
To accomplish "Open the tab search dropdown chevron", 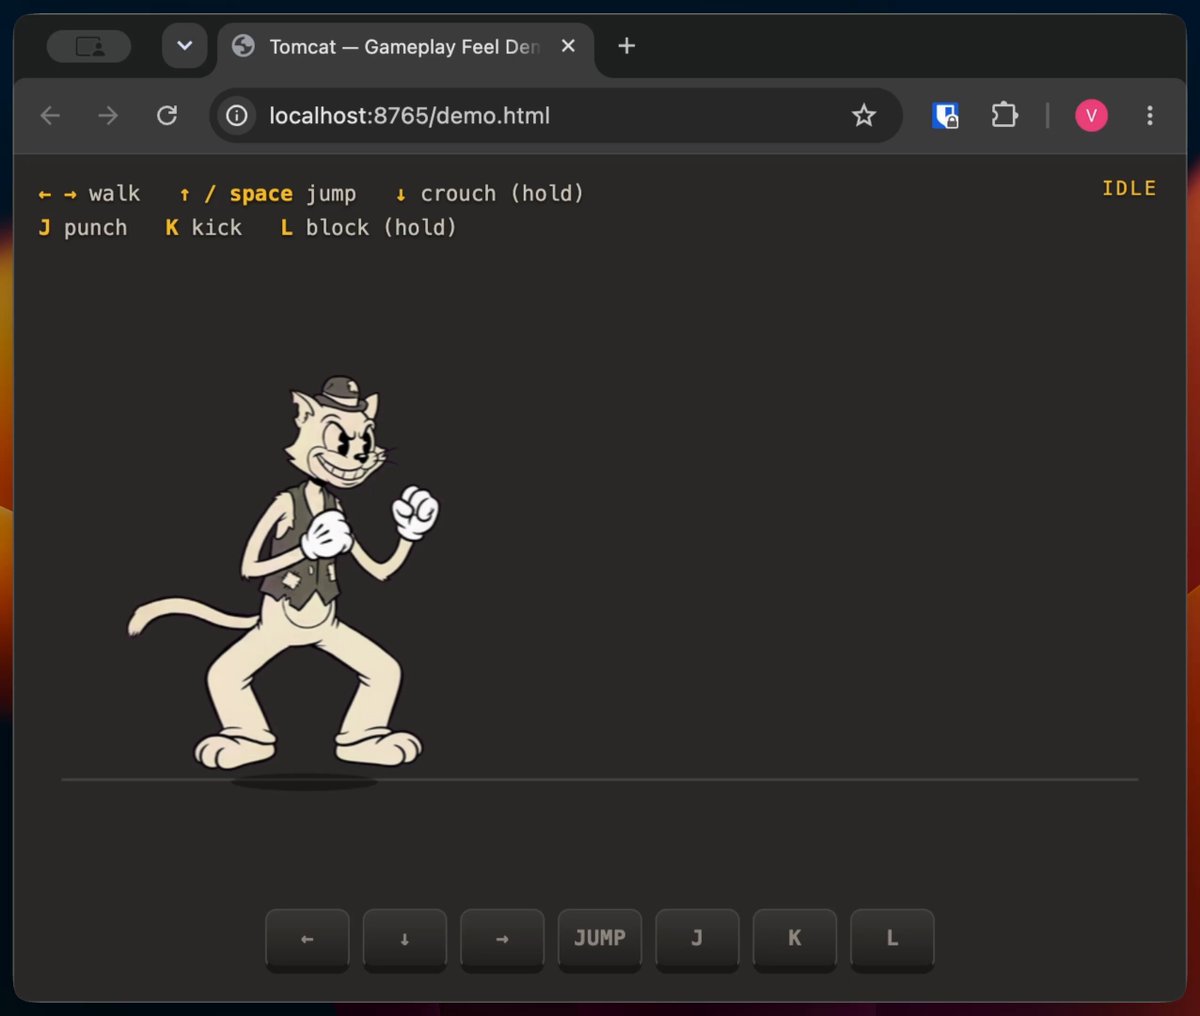I will pyautogui.click(x=185, y=46).
